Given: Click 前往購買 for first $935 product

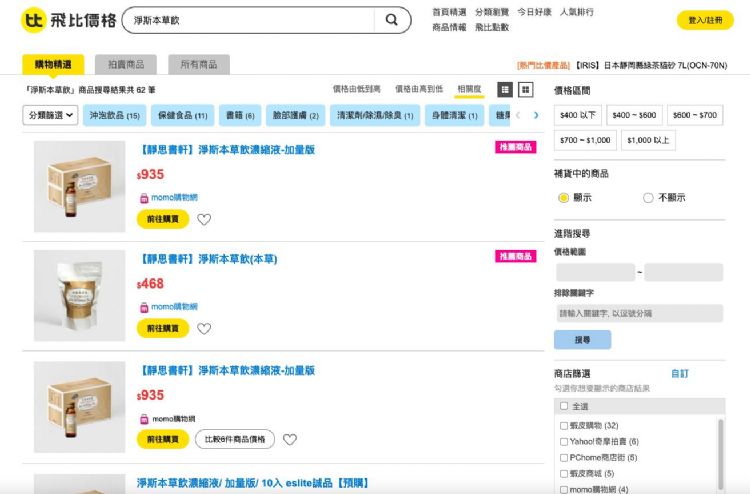Looking at the screenshot, I should coord(163,219).
